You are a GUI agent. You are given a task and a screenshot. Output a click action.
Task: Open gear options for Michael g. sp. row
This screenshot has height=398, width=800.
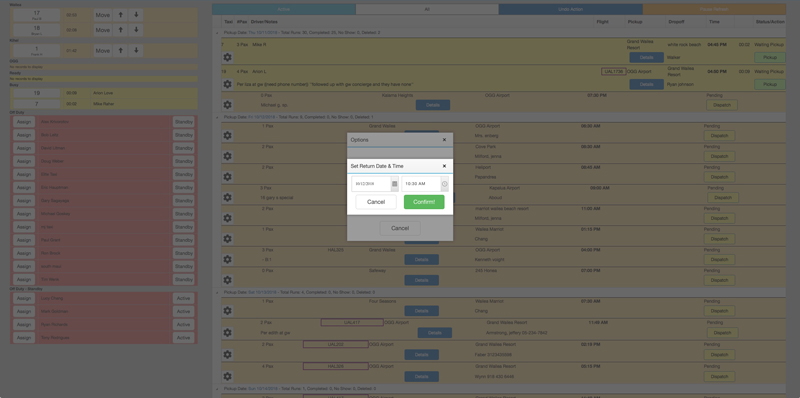click(x=228, y=105)
